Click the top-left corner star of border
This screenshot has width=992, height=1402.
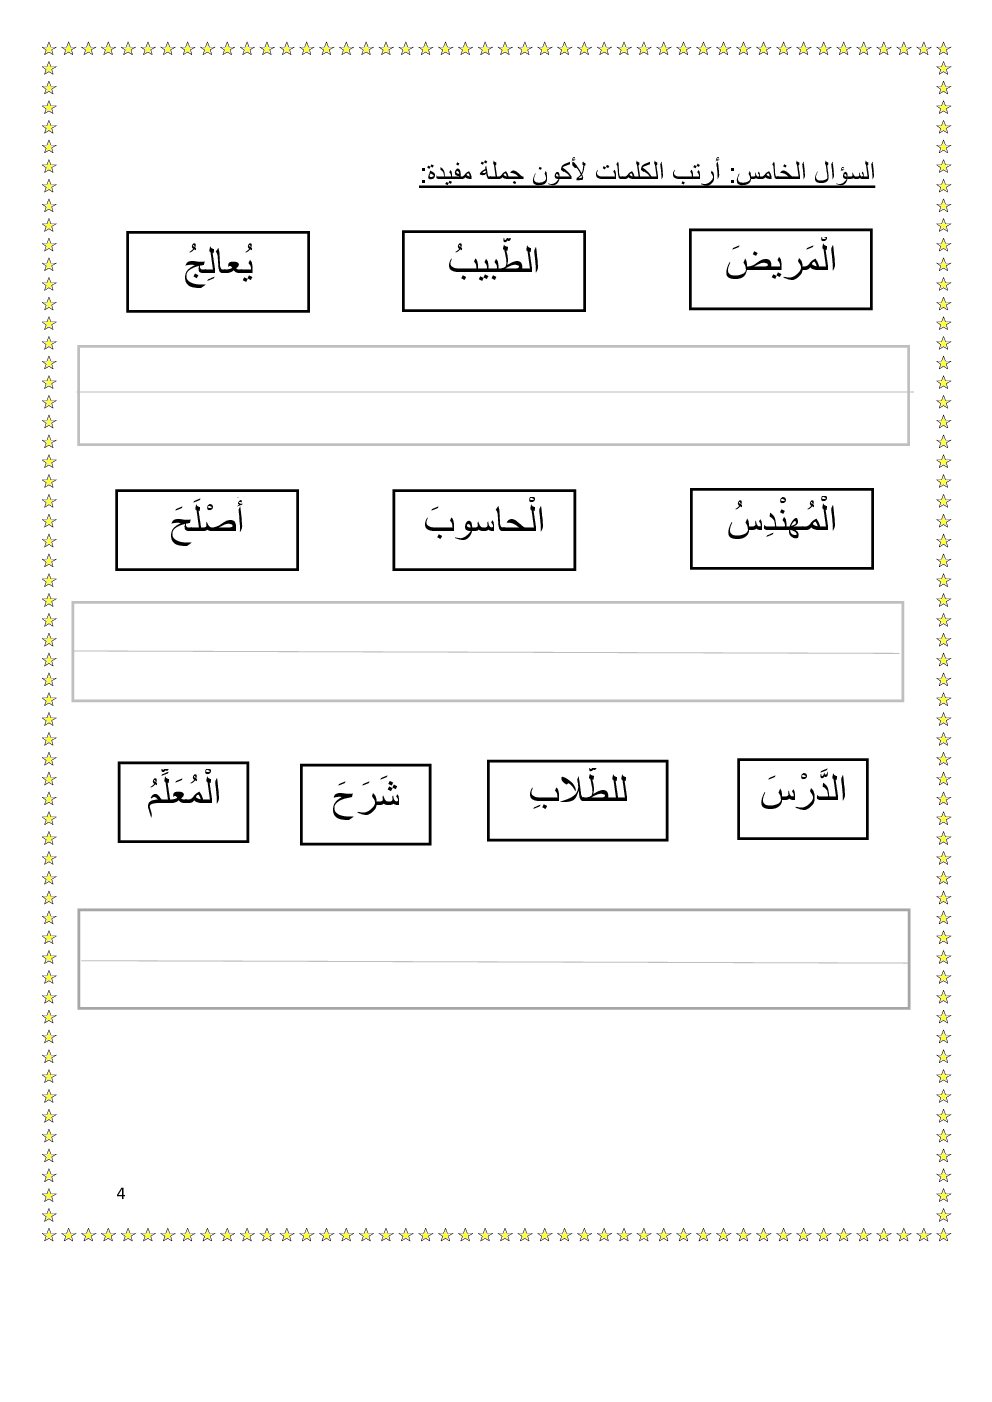[x=50, y=49]
